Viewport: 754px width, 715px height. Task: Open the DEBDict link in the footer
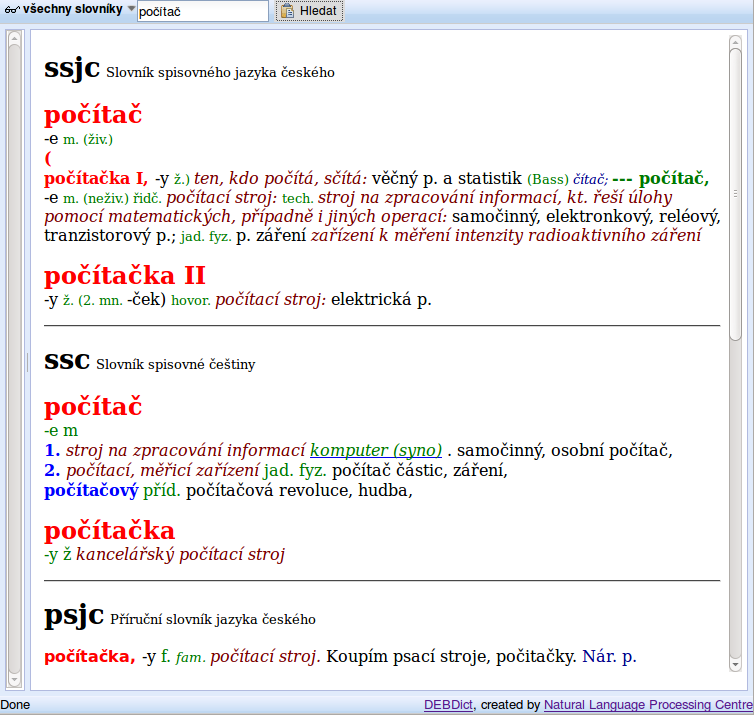(x=448, y=704)
